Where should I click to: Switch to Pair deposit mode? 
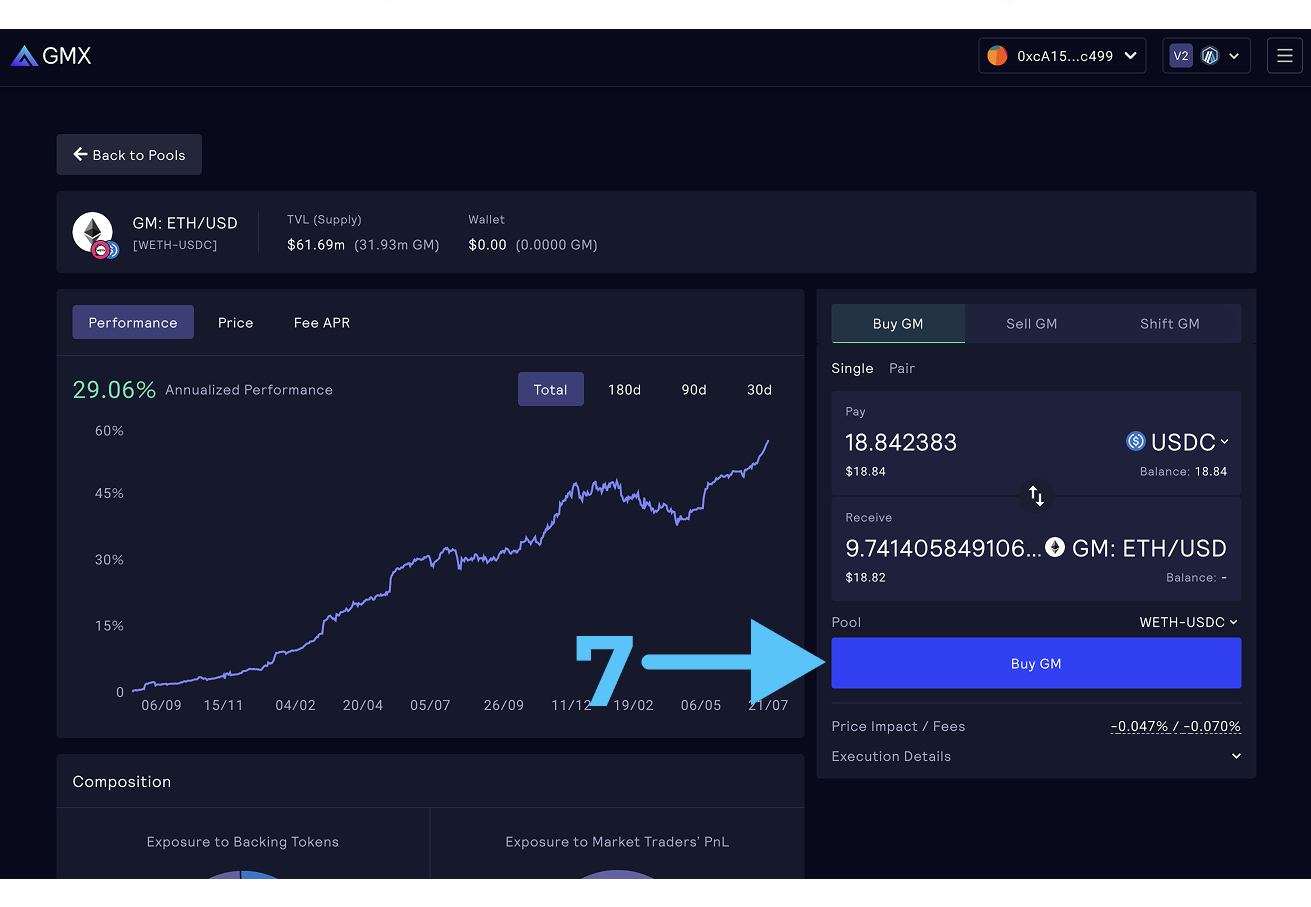[902, 368]
